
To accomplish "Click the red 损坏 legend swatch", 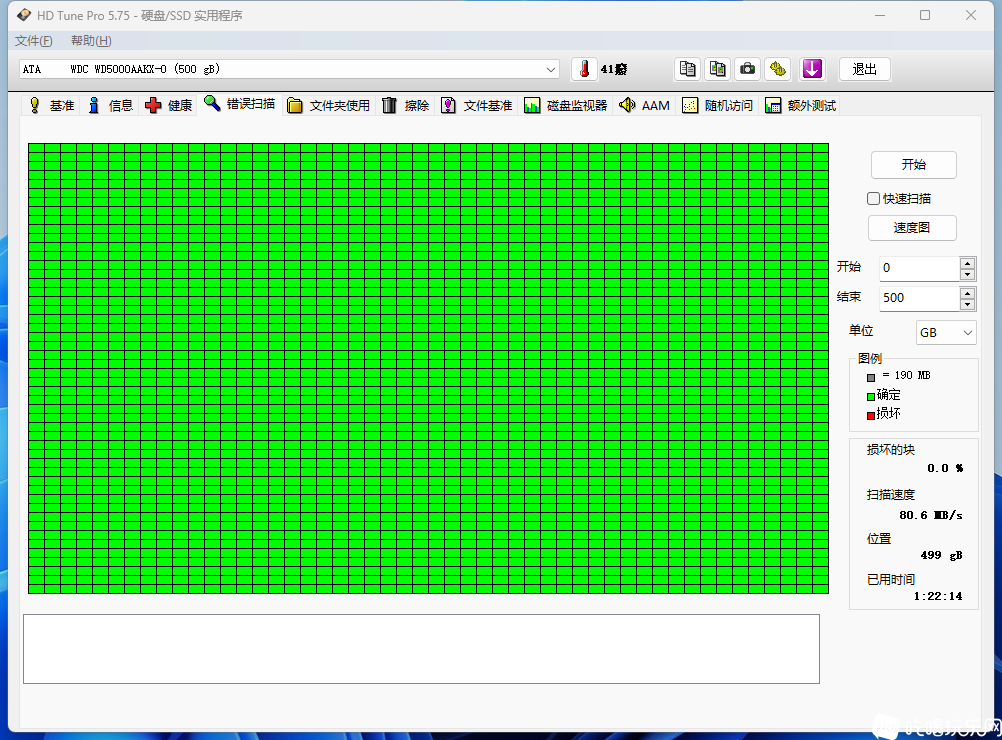I will click(x=870, y=416).
